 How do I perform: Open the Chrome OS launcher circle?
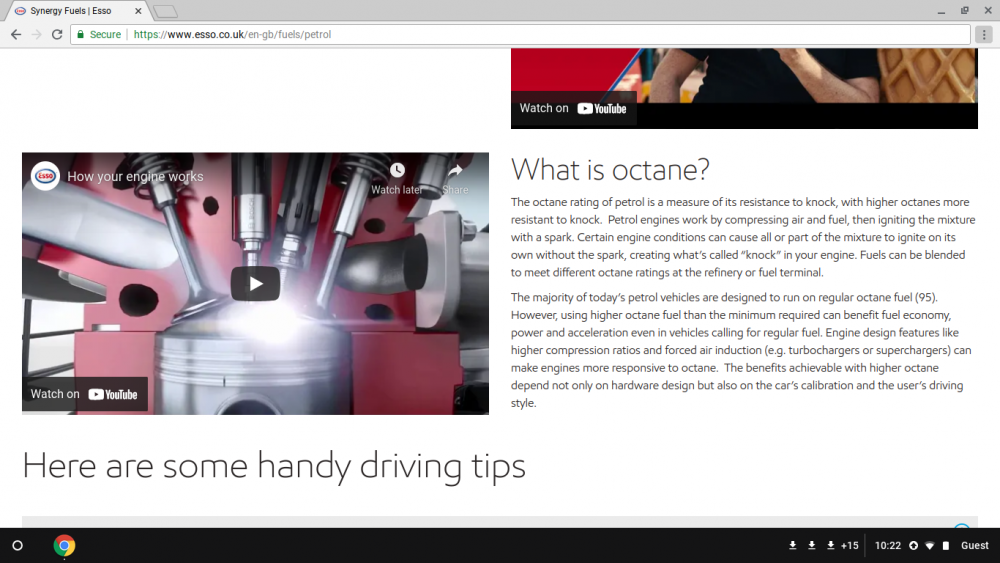pyautogui.click(x=18, y=546)
